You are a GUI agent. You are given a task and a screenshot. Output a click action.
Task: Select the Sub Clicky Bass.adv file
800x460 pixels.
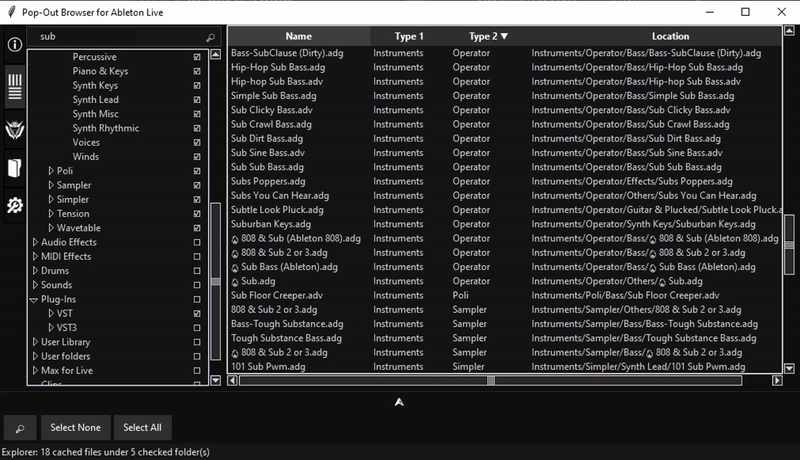[505, 110]
